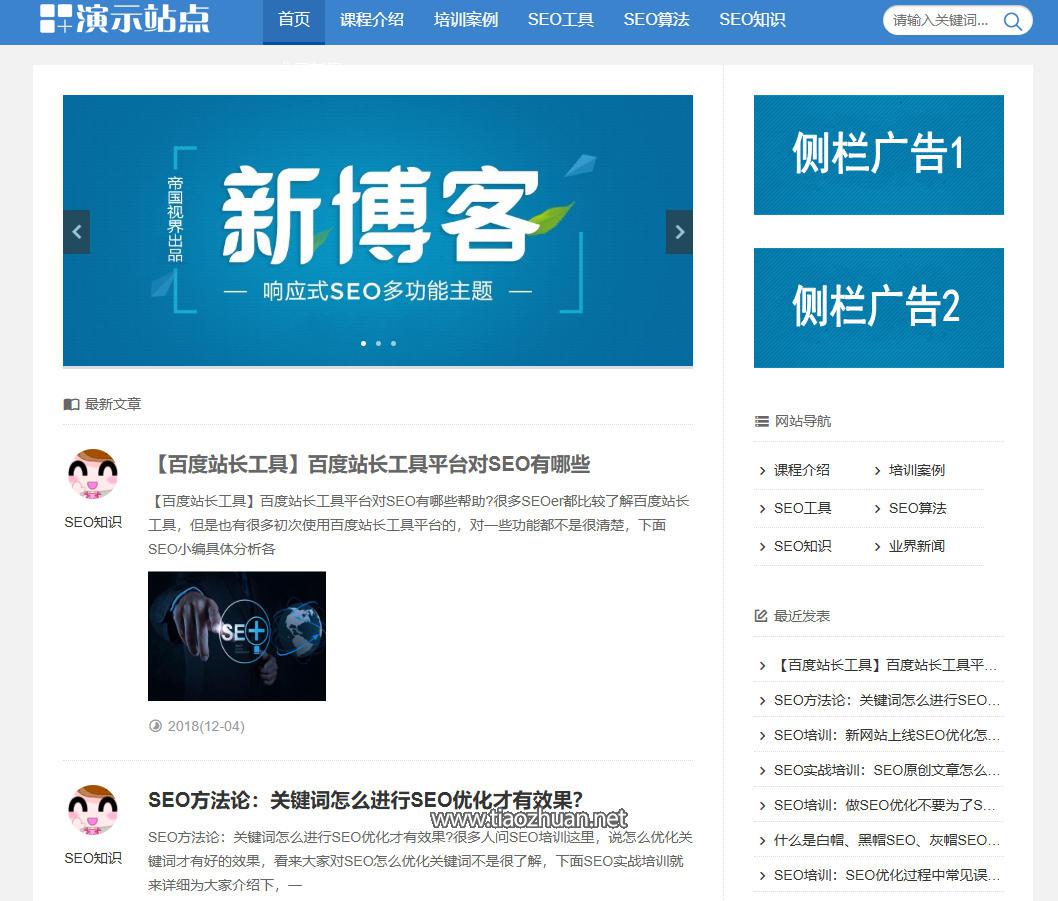
Task: Click the 最新文章 section heading icon
Action: (x=69, y=404)
